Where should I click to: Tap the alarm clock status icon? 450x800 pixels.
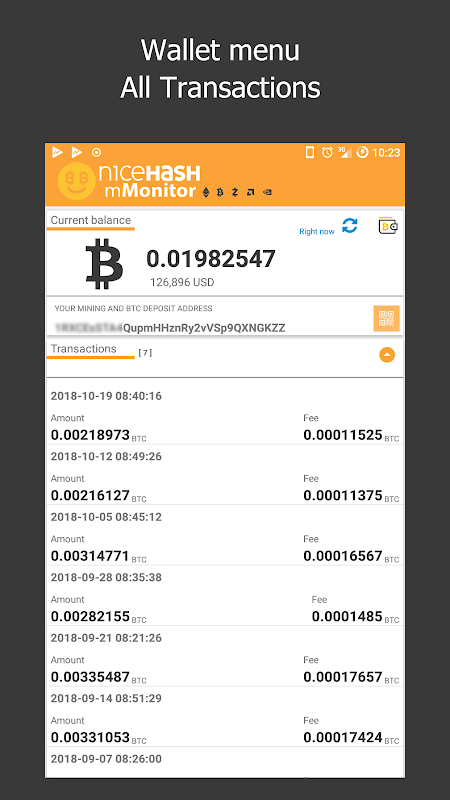328,152
